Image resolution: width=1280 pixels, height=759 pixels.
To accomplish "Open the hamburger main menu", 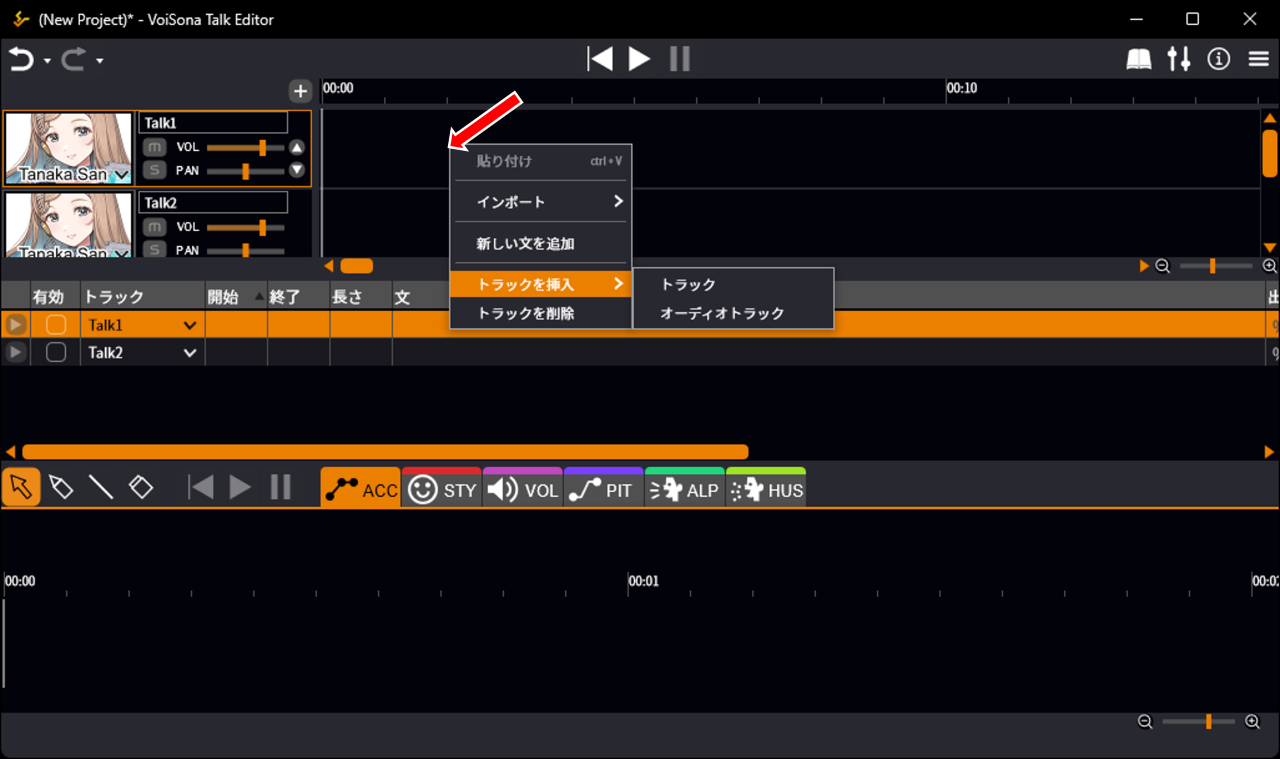I will click(x=1259, y=60).
